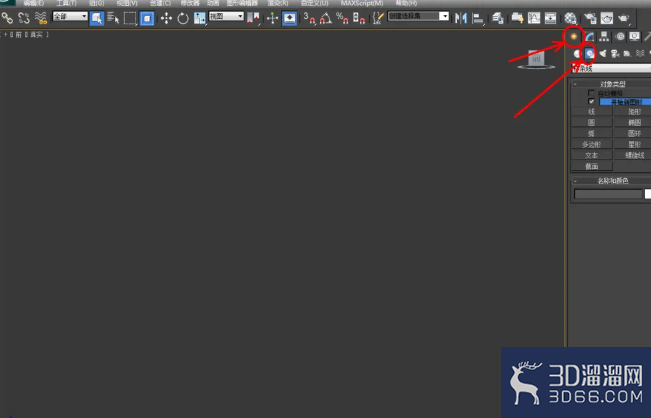
Task: Click the 文本 (Text) button
Action: (592, 155)
